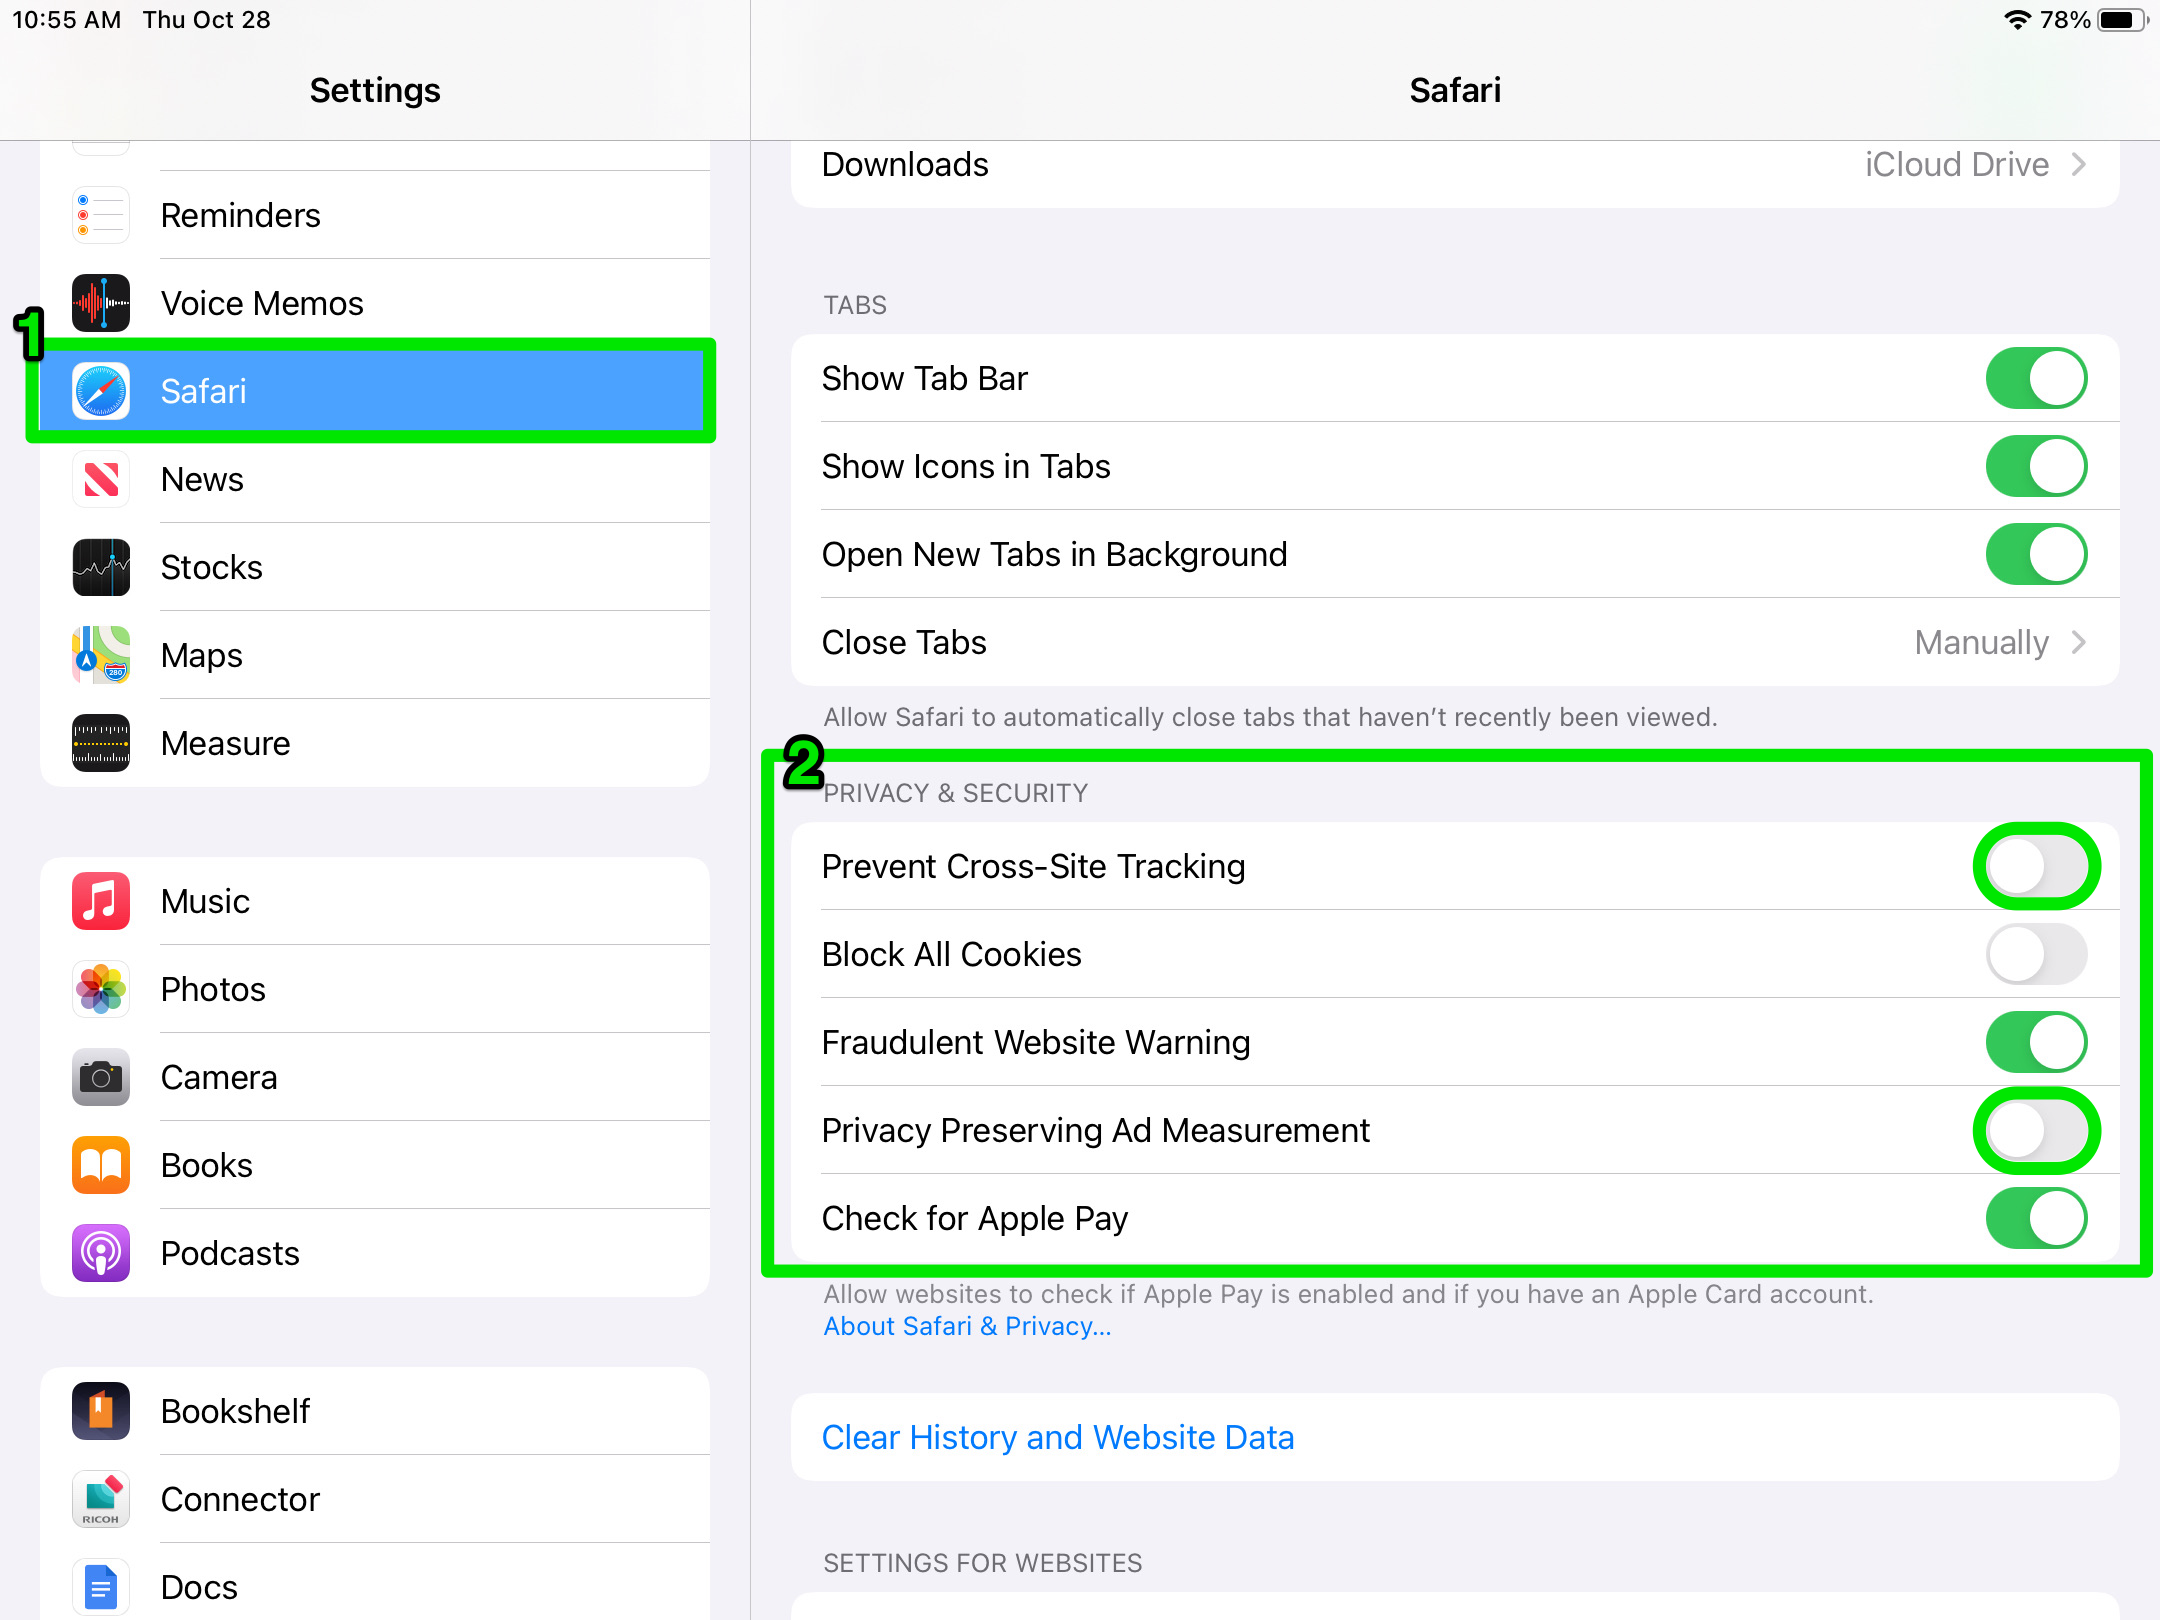
Task: Turn off Check for Apple Pay
Action: (2036, 1218)
